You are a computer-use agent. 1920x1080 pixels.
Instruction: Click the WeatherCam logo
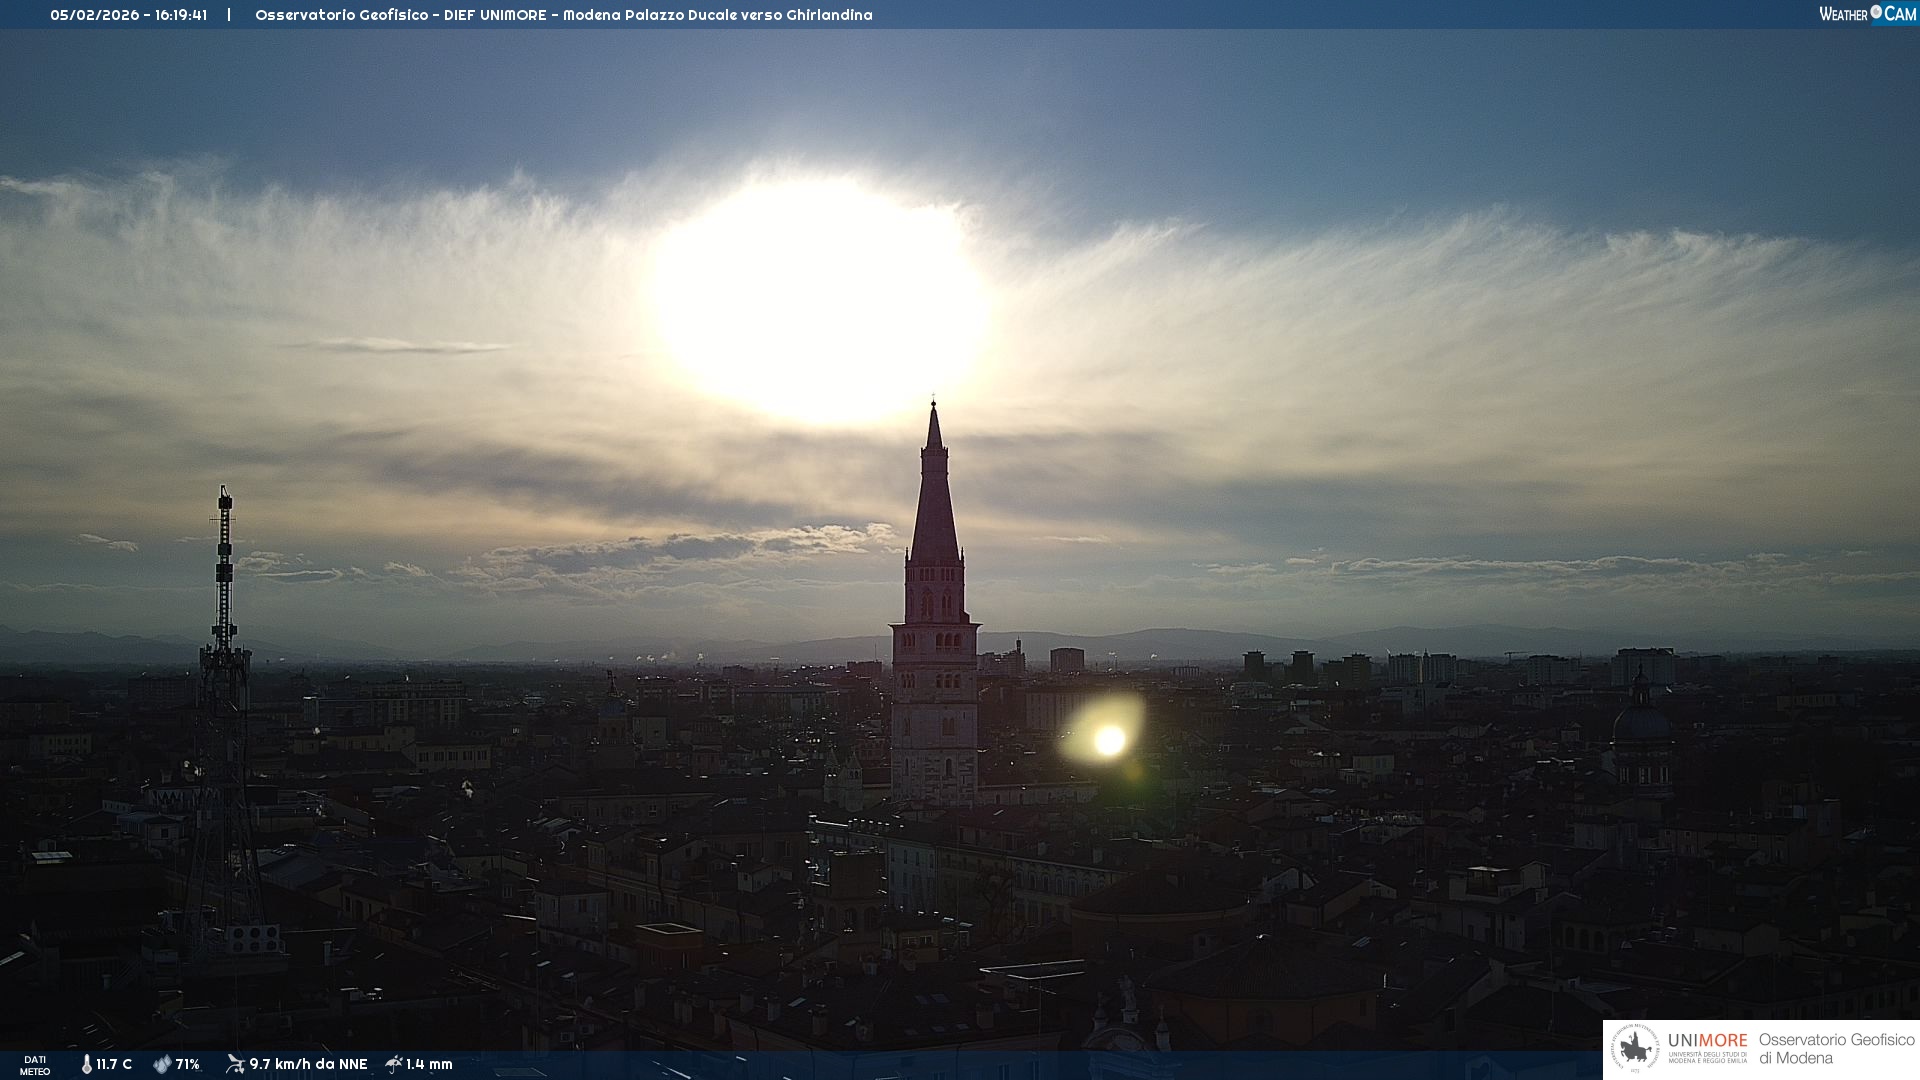[1866, 13]
